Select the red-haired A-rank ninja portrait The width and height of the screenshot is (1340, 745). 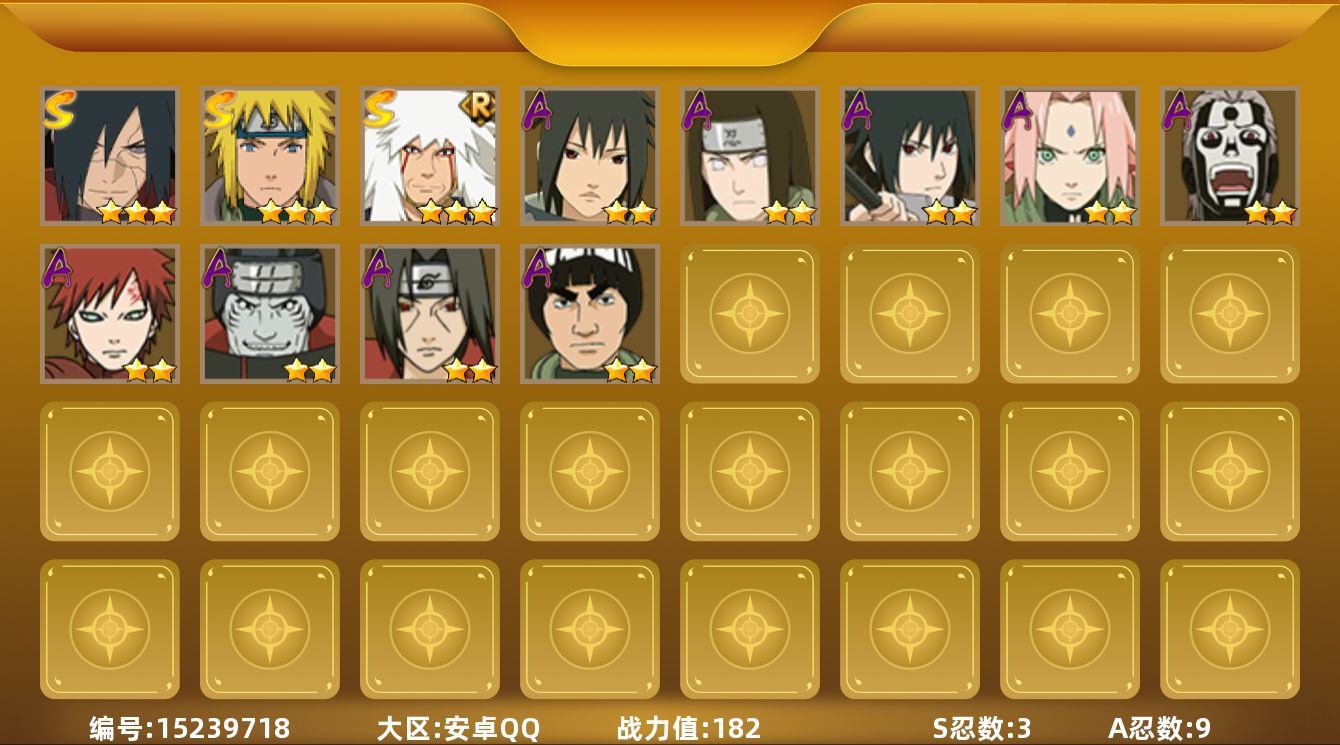[x=110, y=314]
